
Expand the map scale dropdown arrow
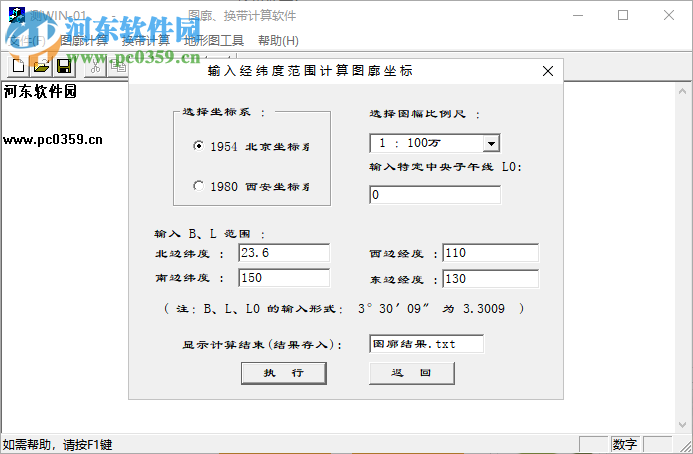[x=491, y=143]
